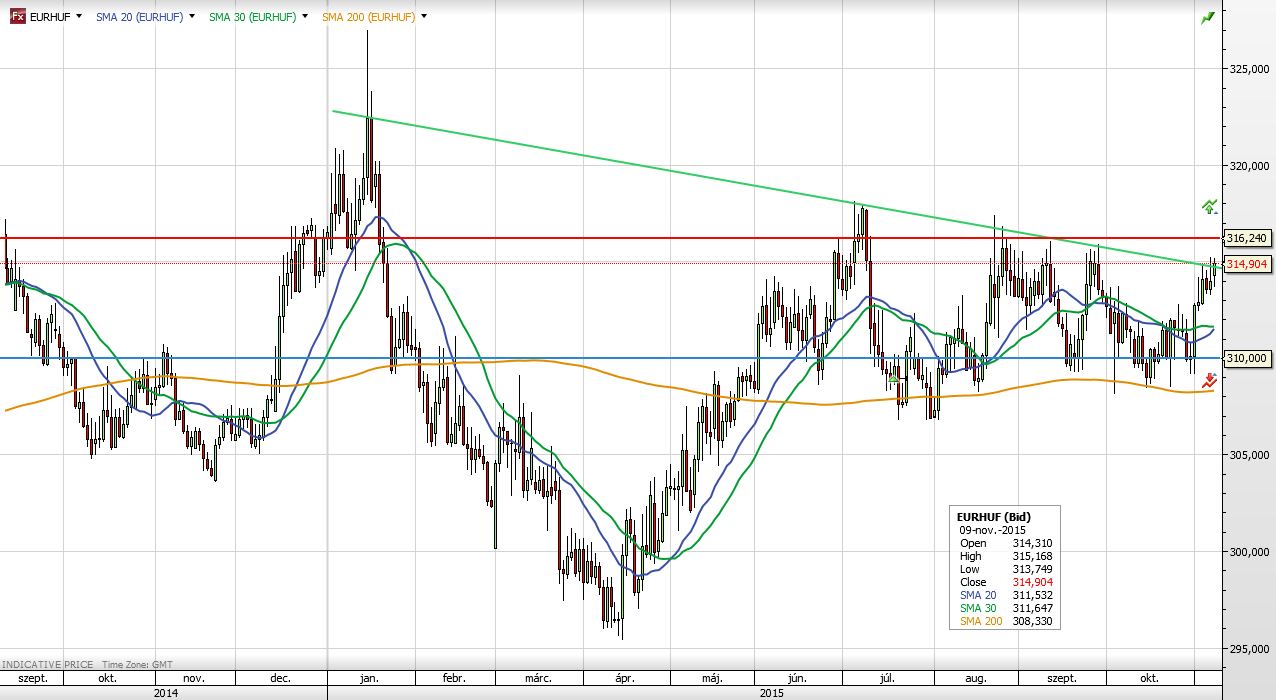This screenshot has height=700, width=1276.
Task: Click the High 315,168 value
Action: point(1034,556)
